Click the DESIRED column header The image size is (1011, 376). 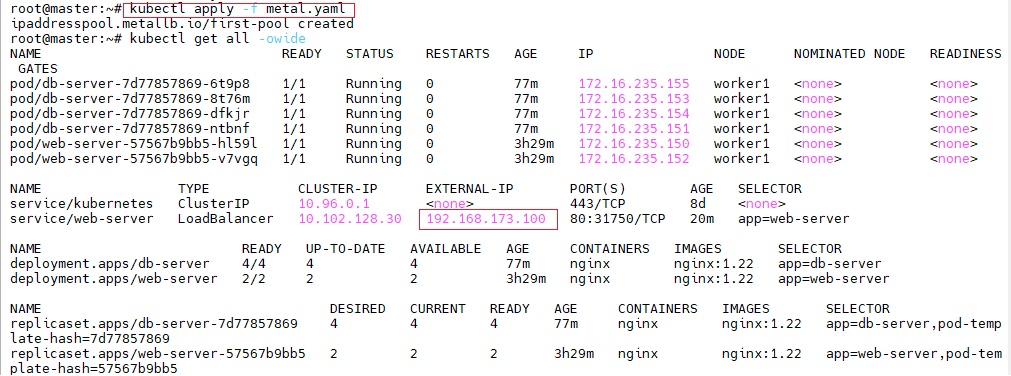point(357,309)
